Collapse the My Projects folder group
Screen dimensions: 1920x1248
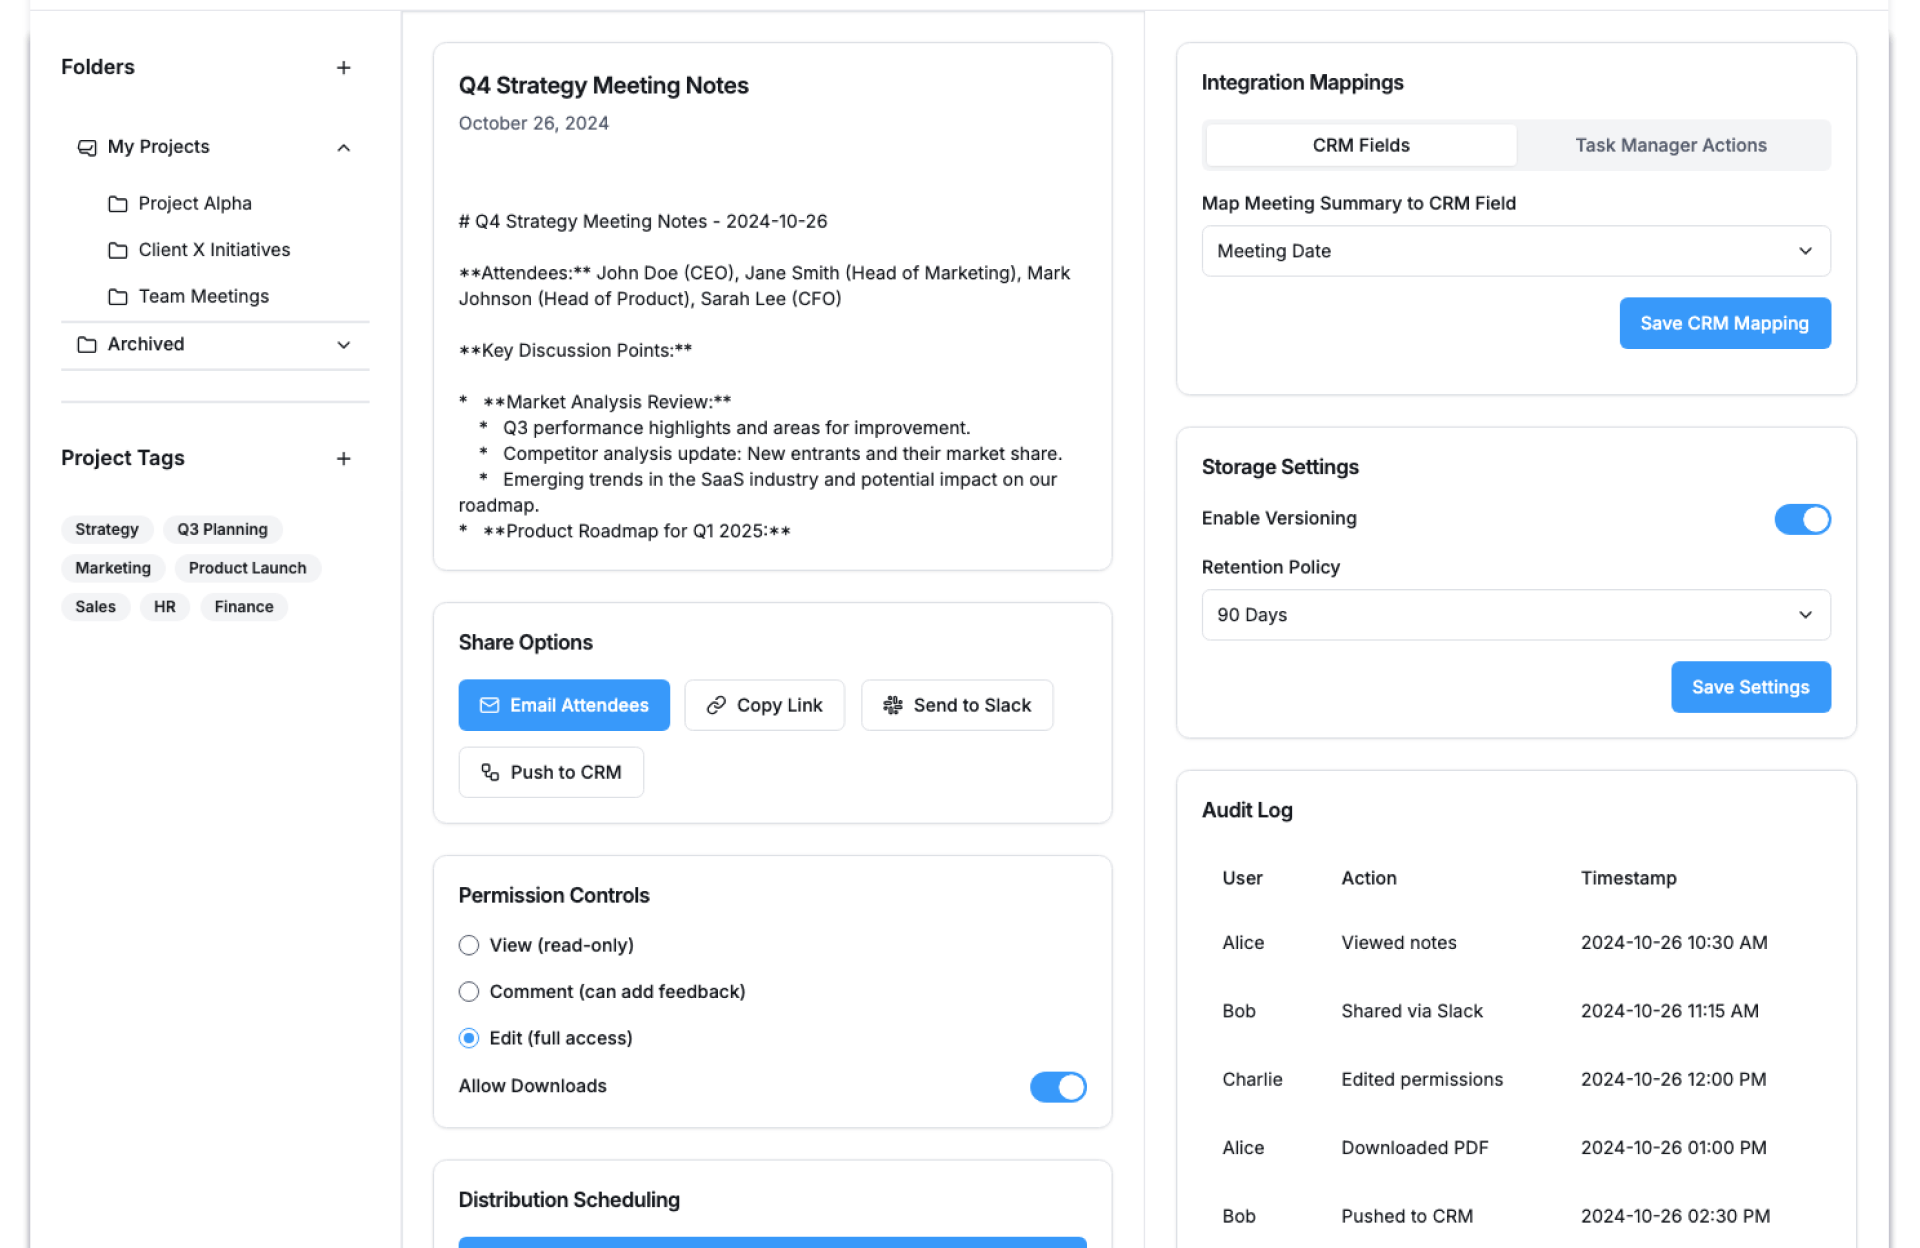pyautogui.click(x=343, y=148)
